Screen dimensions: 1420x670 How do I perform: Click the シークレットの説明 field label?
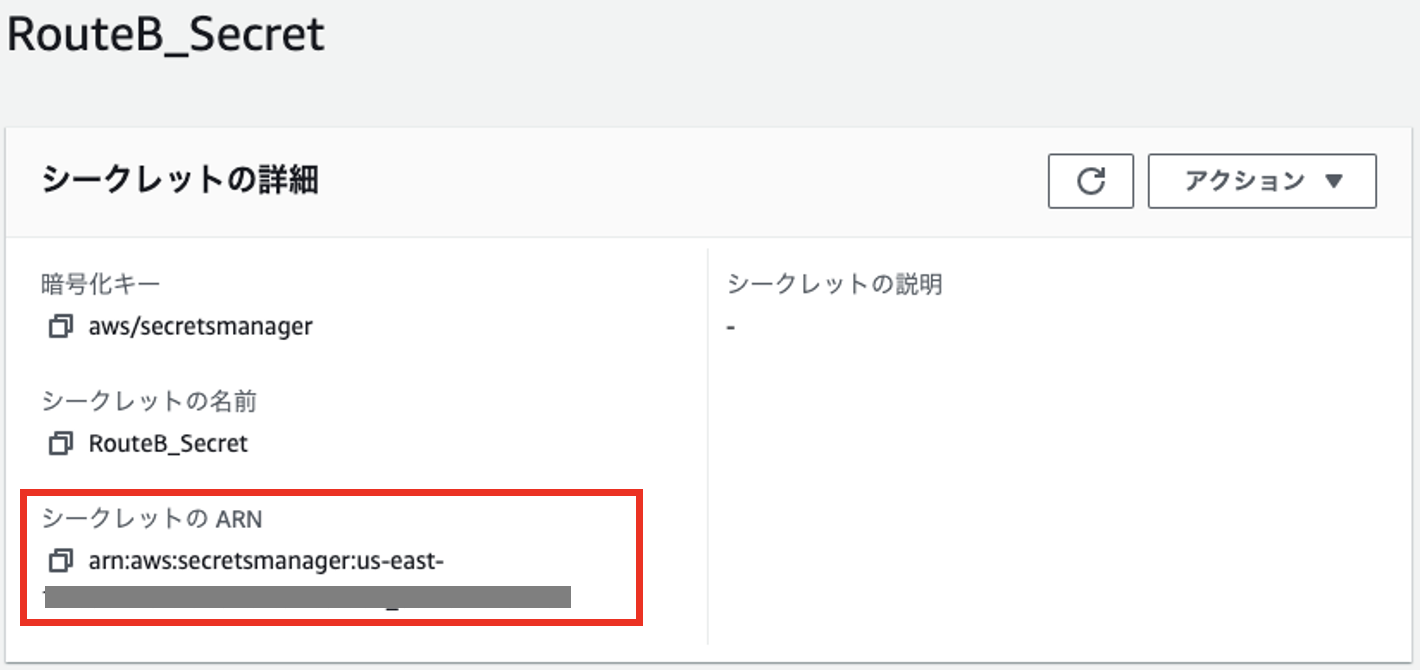tap(835, 285)
